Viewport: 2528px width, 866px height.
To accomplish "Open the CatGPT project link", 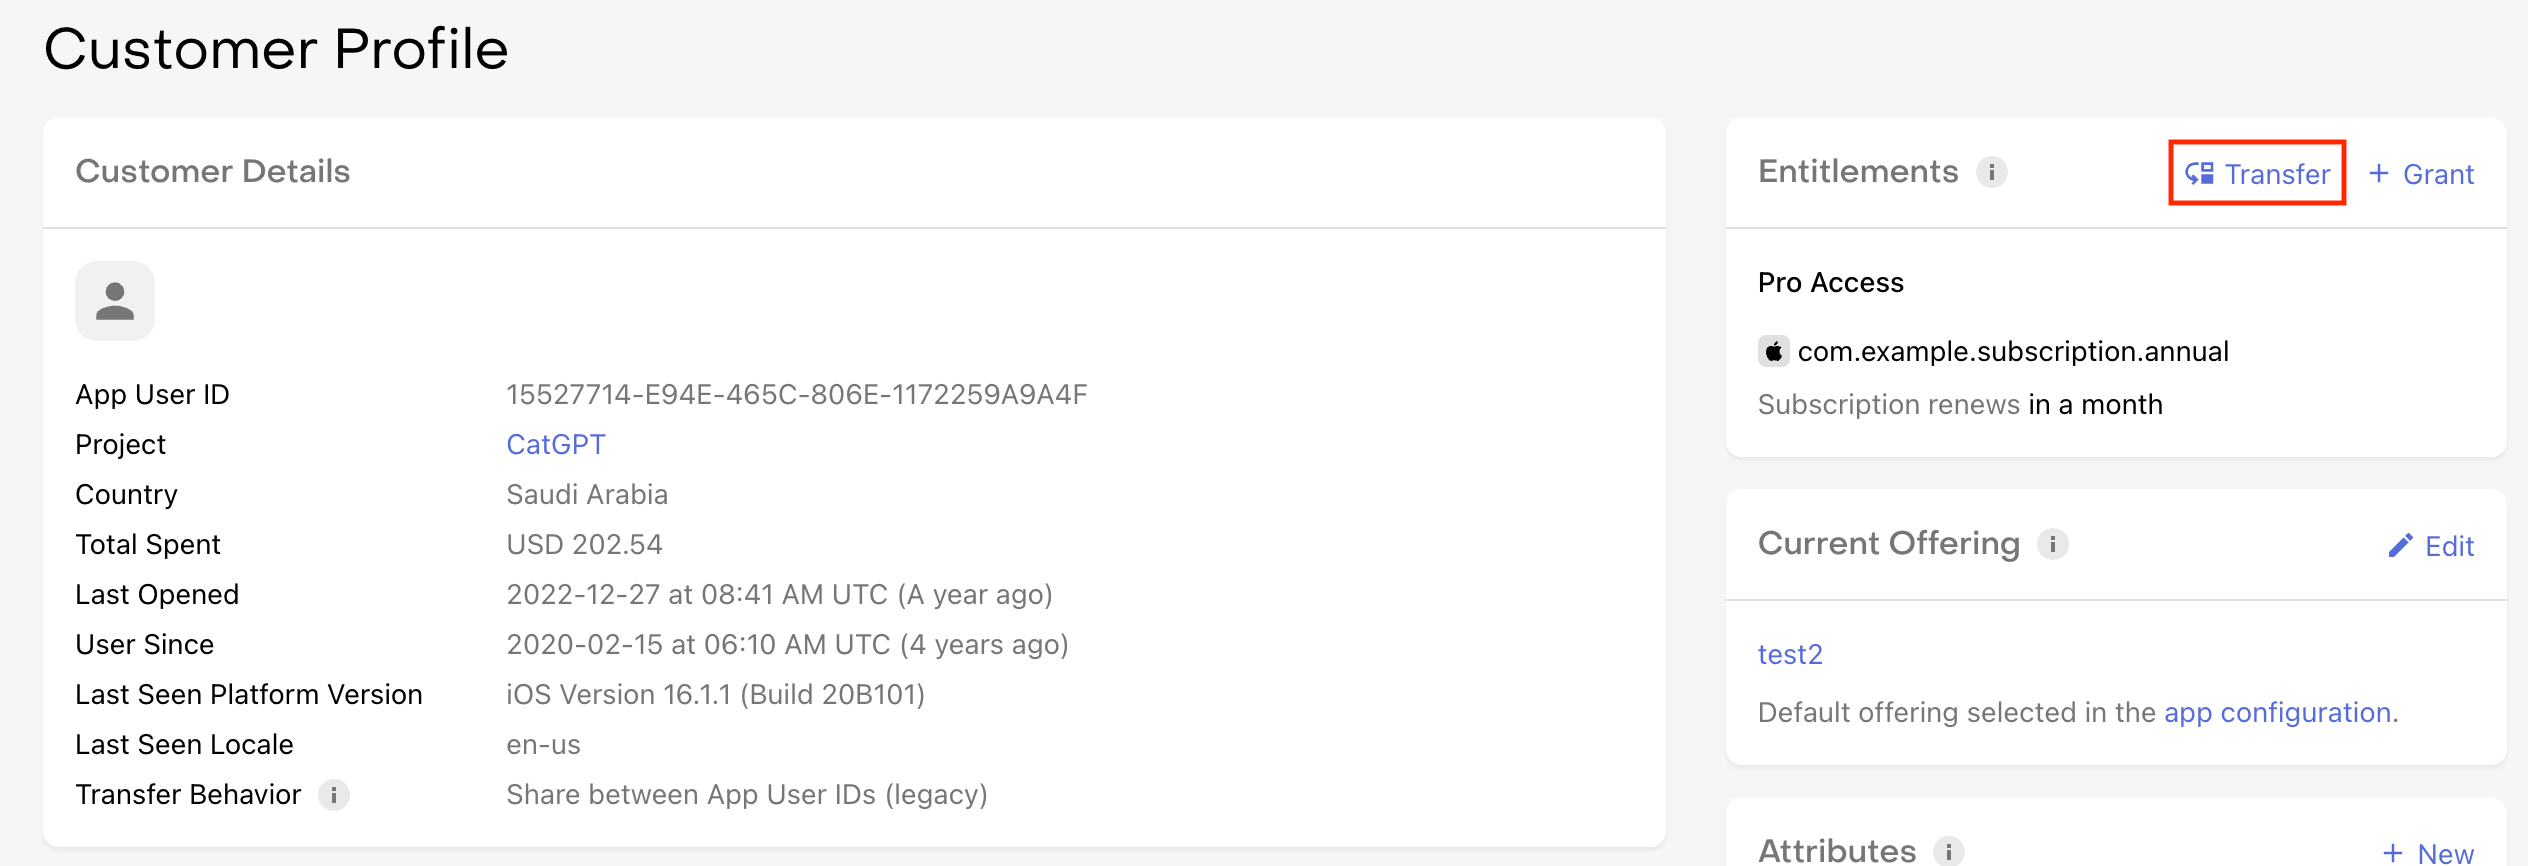I will [x=556, y=444].
